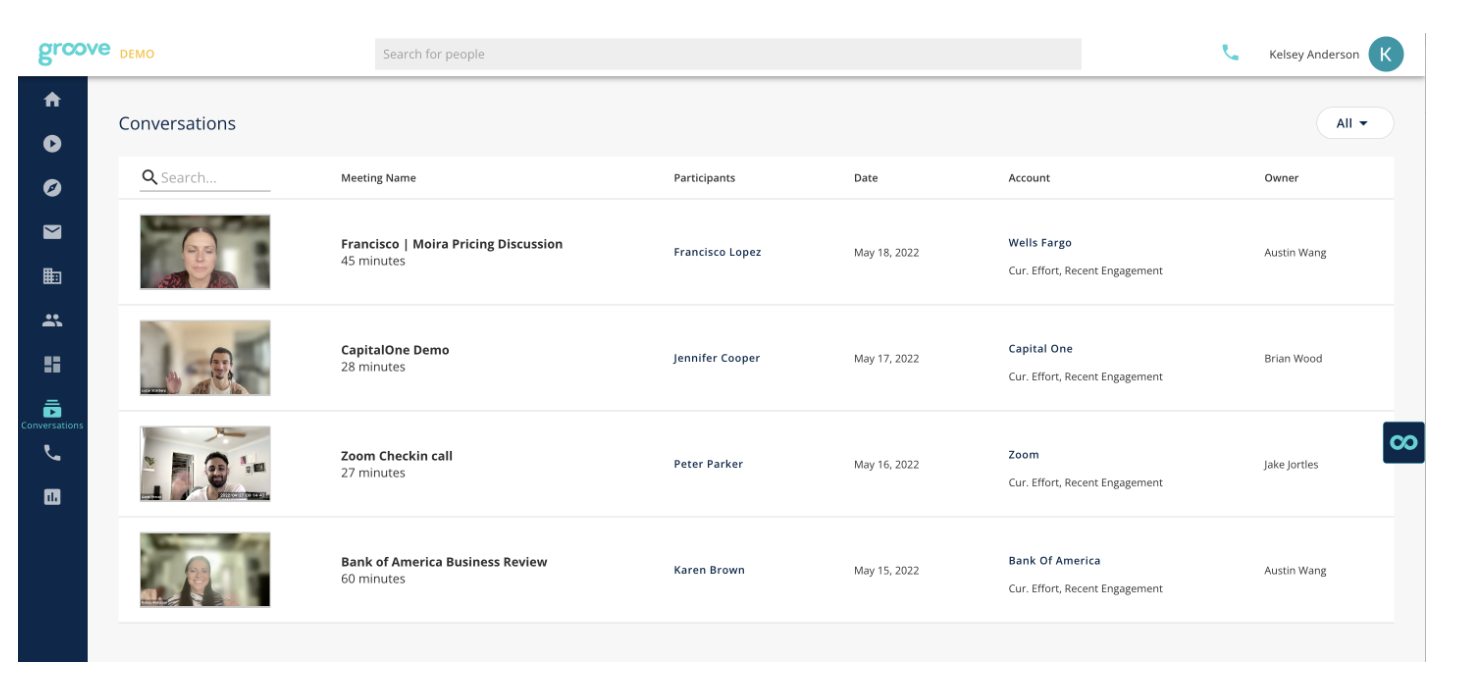Click the 27 minutes duration text

373,473
